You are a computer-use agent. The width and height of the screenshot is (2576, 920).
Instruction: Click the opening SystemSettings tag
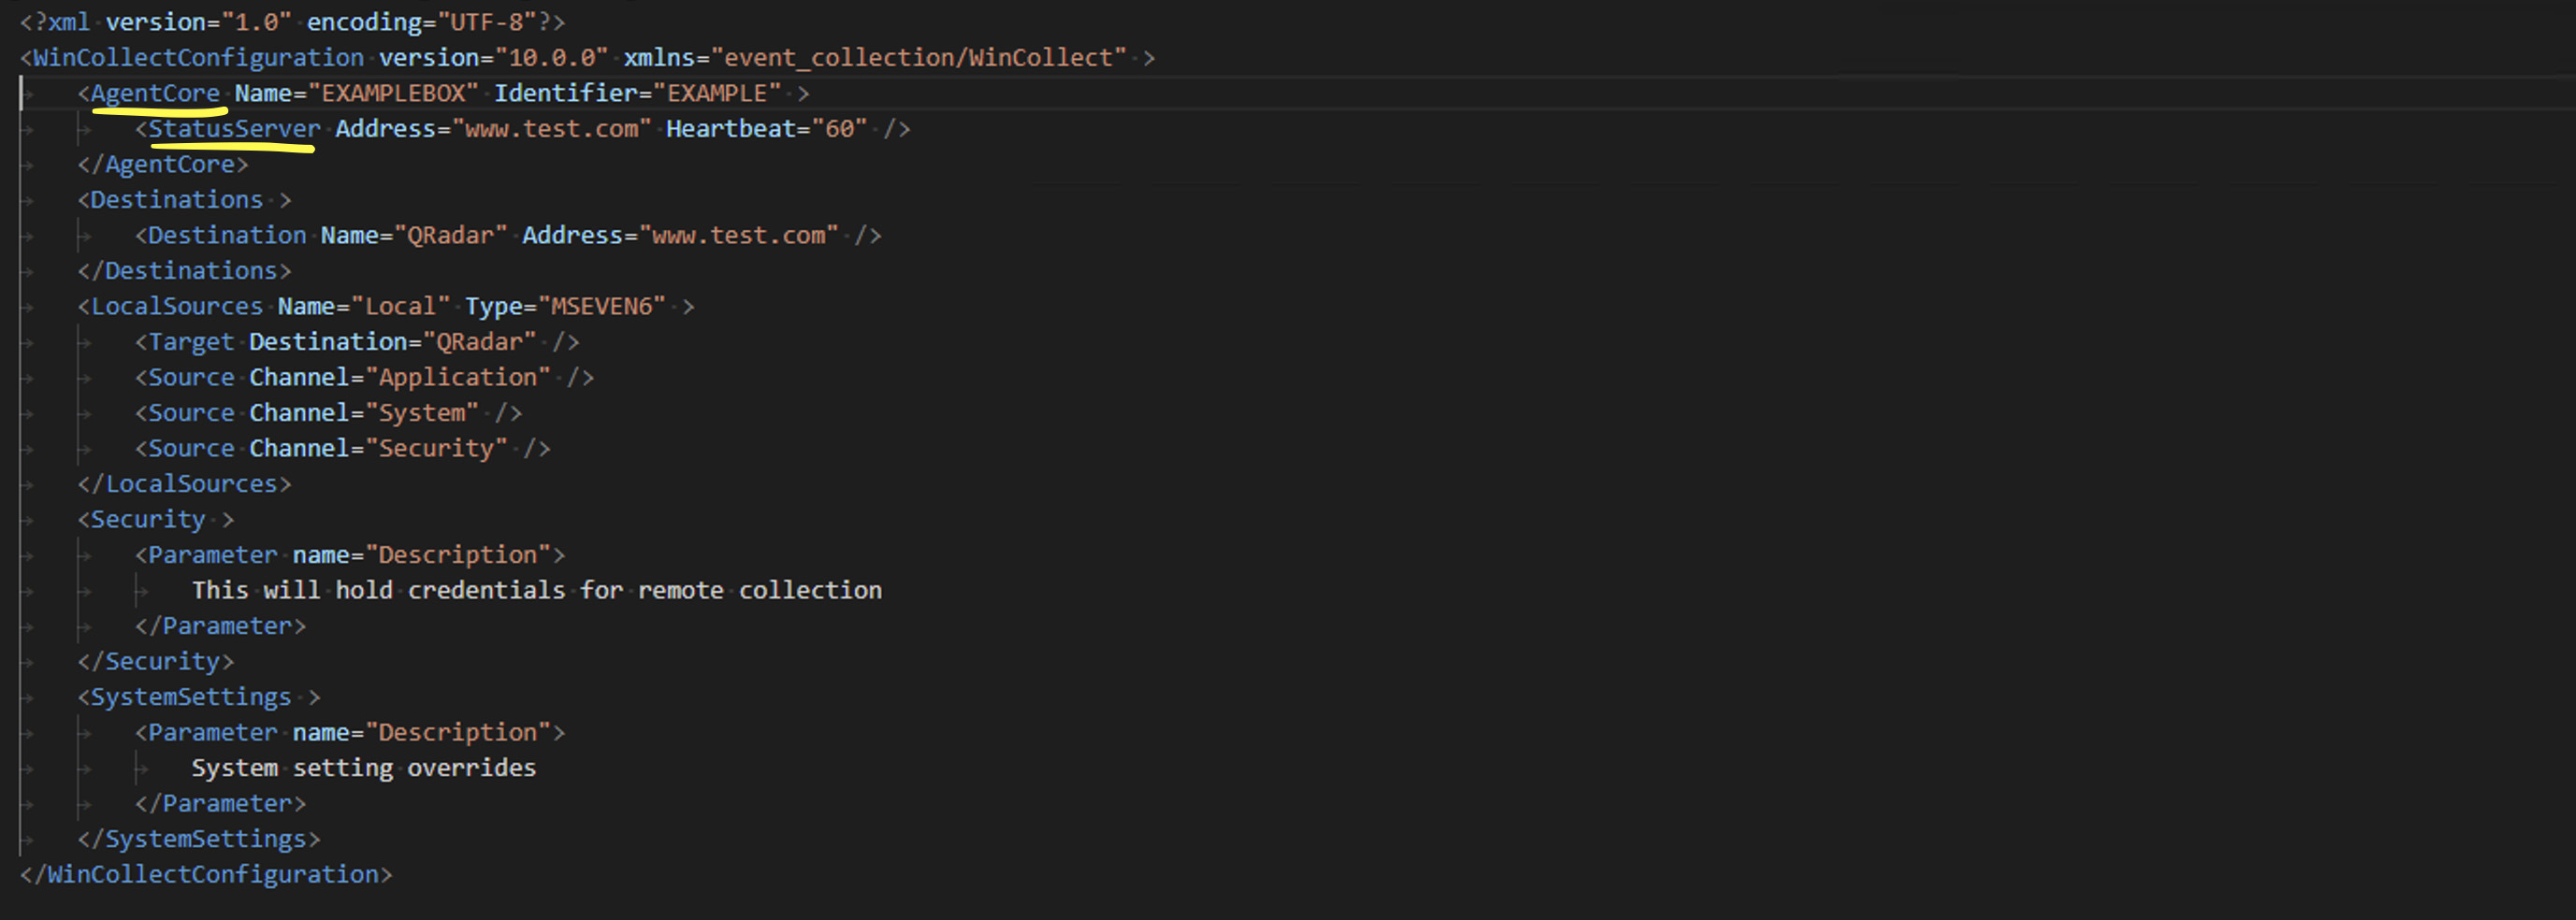(190, 697)
